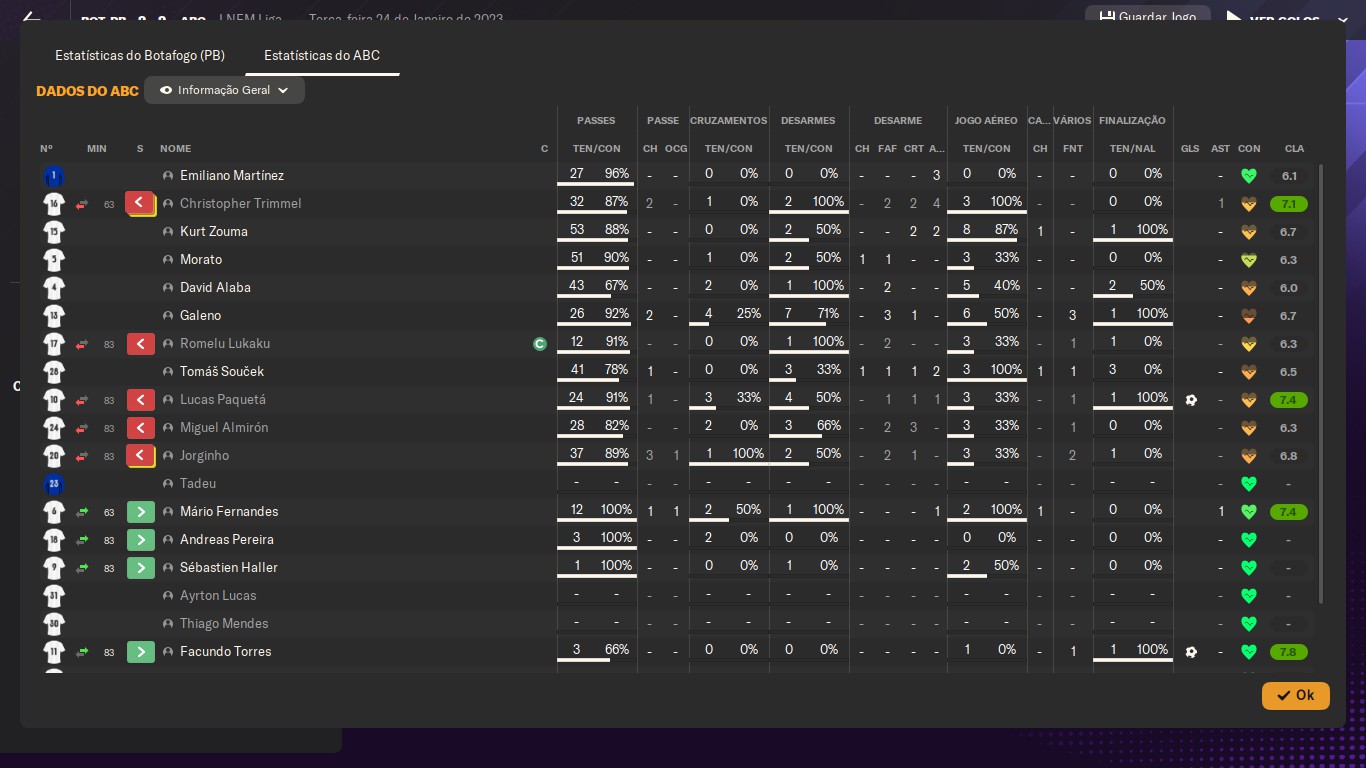Click the PASSES TEN/CON column header
The width and height of the screenshot is (1366, 768).
click(596, 149)
